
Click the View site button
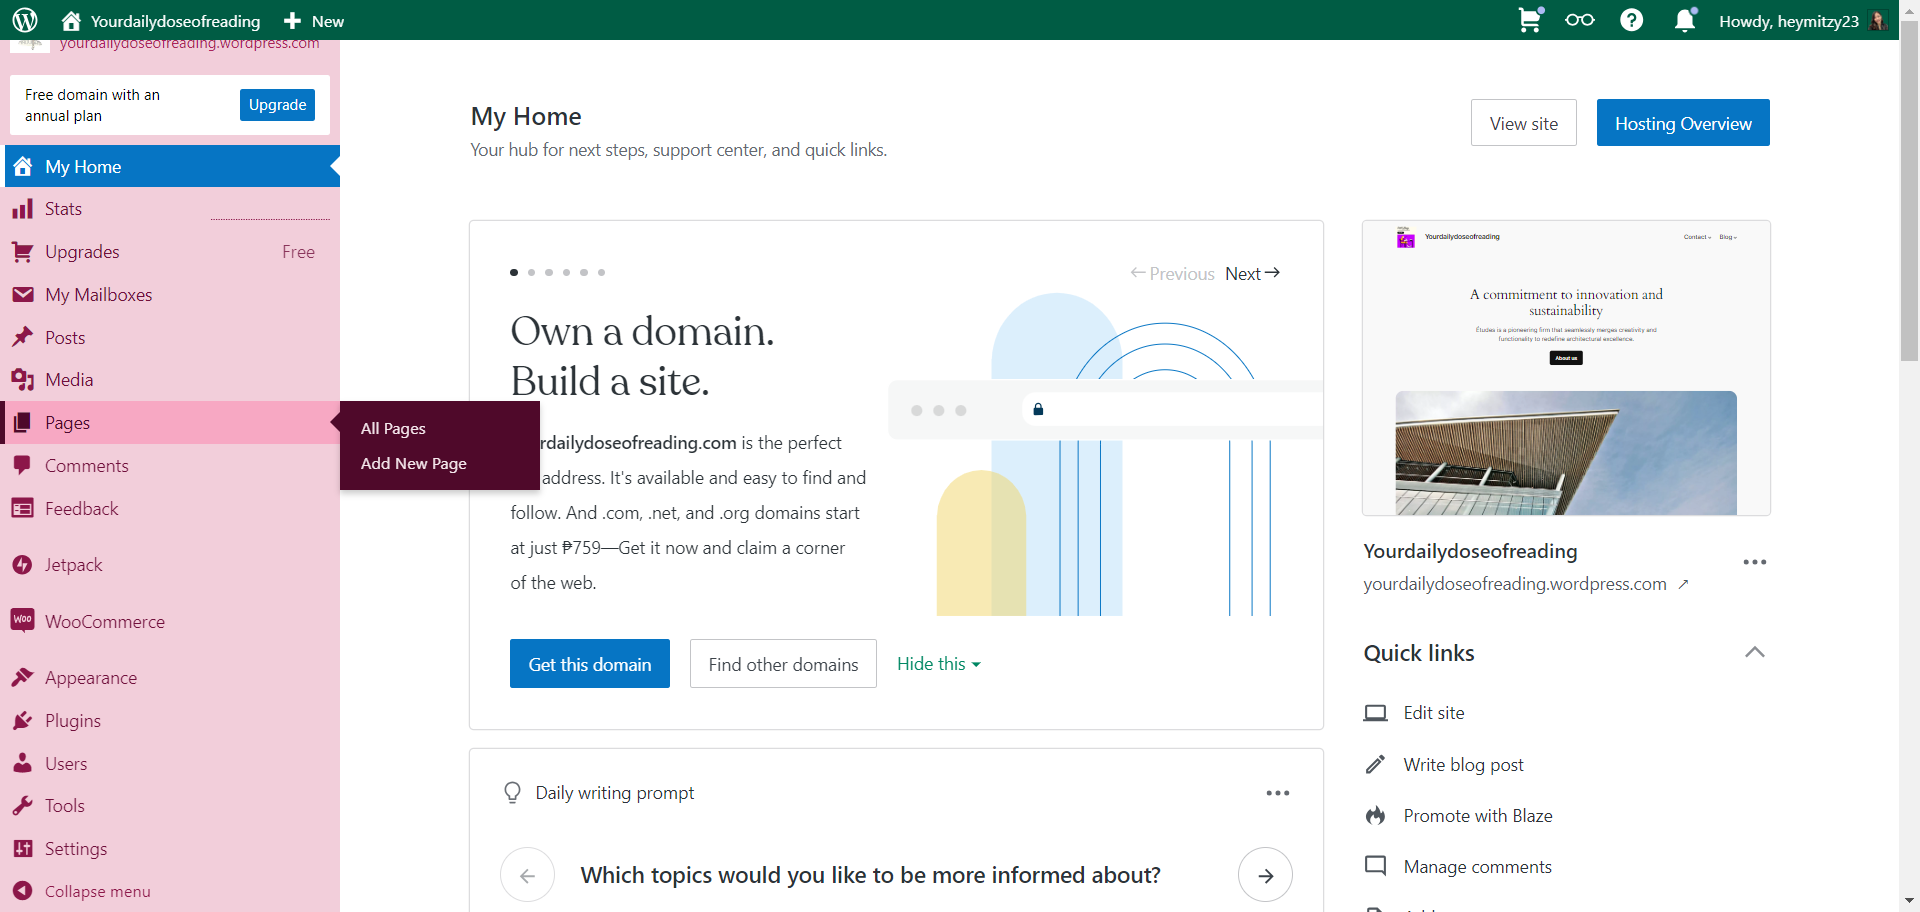tap(1524, 123)
